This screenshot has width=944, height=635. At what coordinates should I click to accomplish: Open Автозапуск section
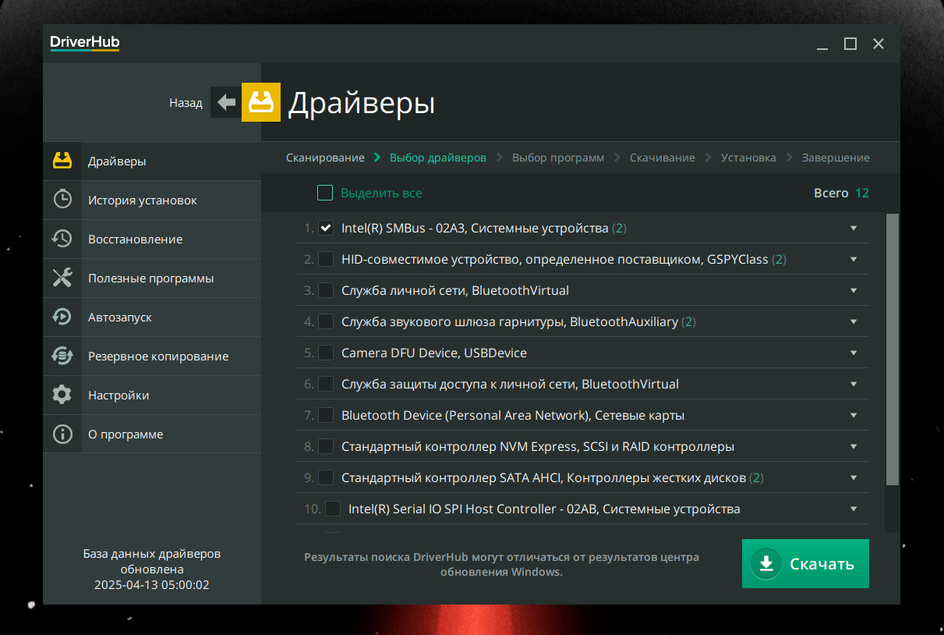click(x=152, y=317)
